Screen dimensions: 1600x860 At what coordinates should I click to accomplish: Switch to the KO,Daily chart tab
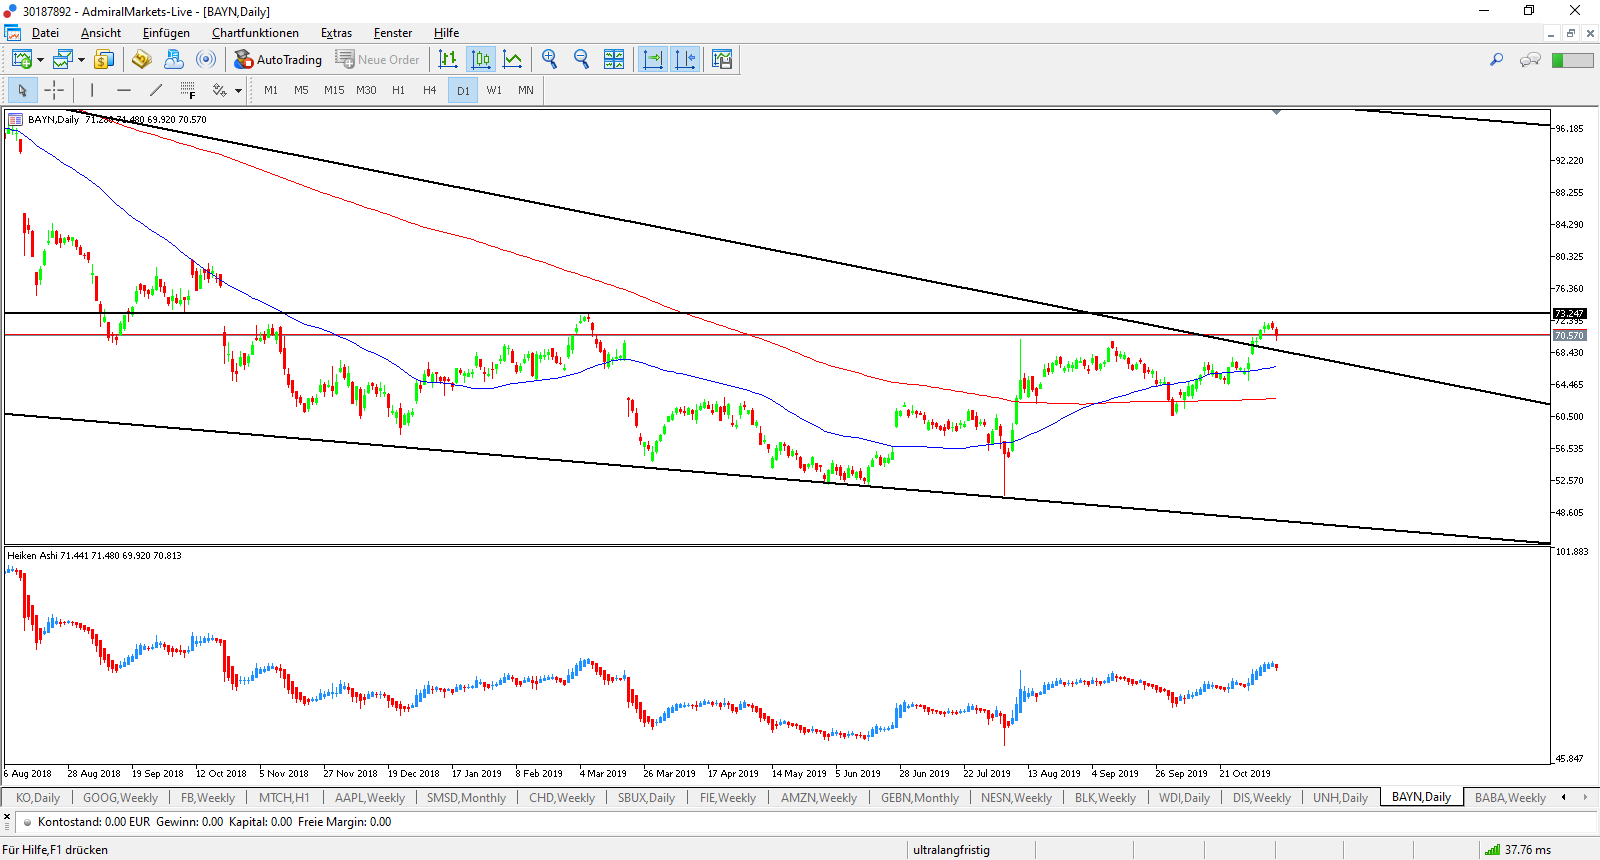click(38, 798)
